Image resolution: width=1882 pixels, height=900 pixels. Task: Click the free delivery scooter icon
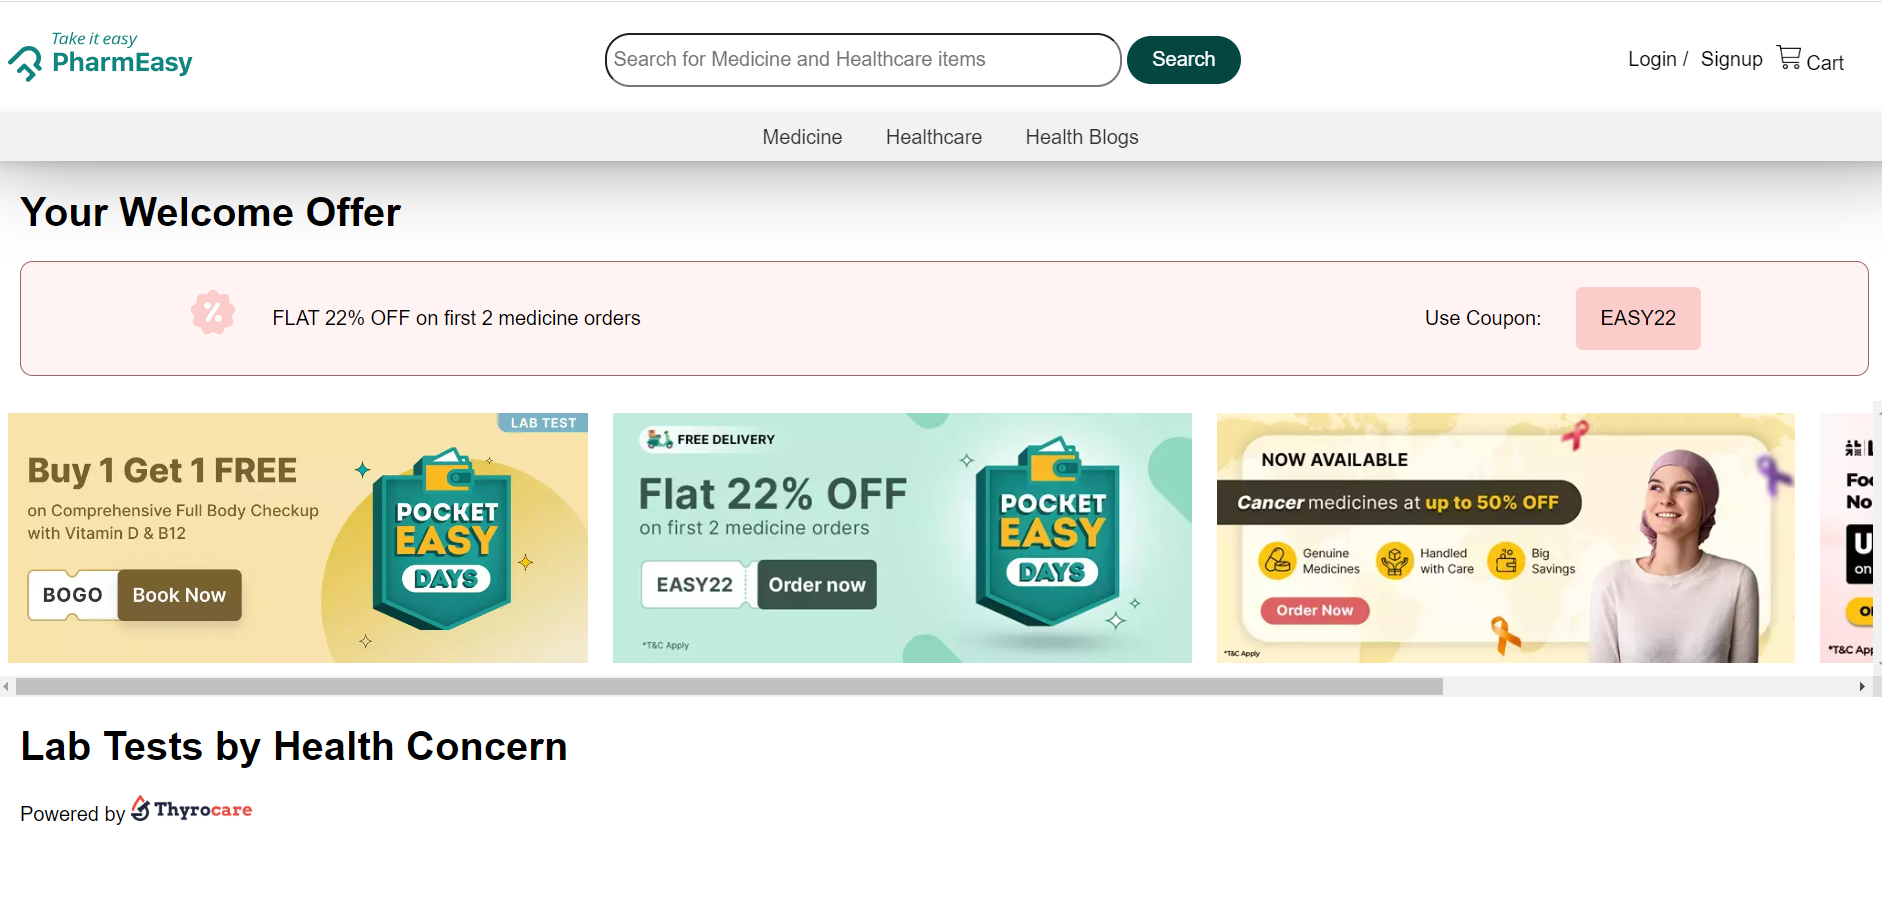(659, 439)
